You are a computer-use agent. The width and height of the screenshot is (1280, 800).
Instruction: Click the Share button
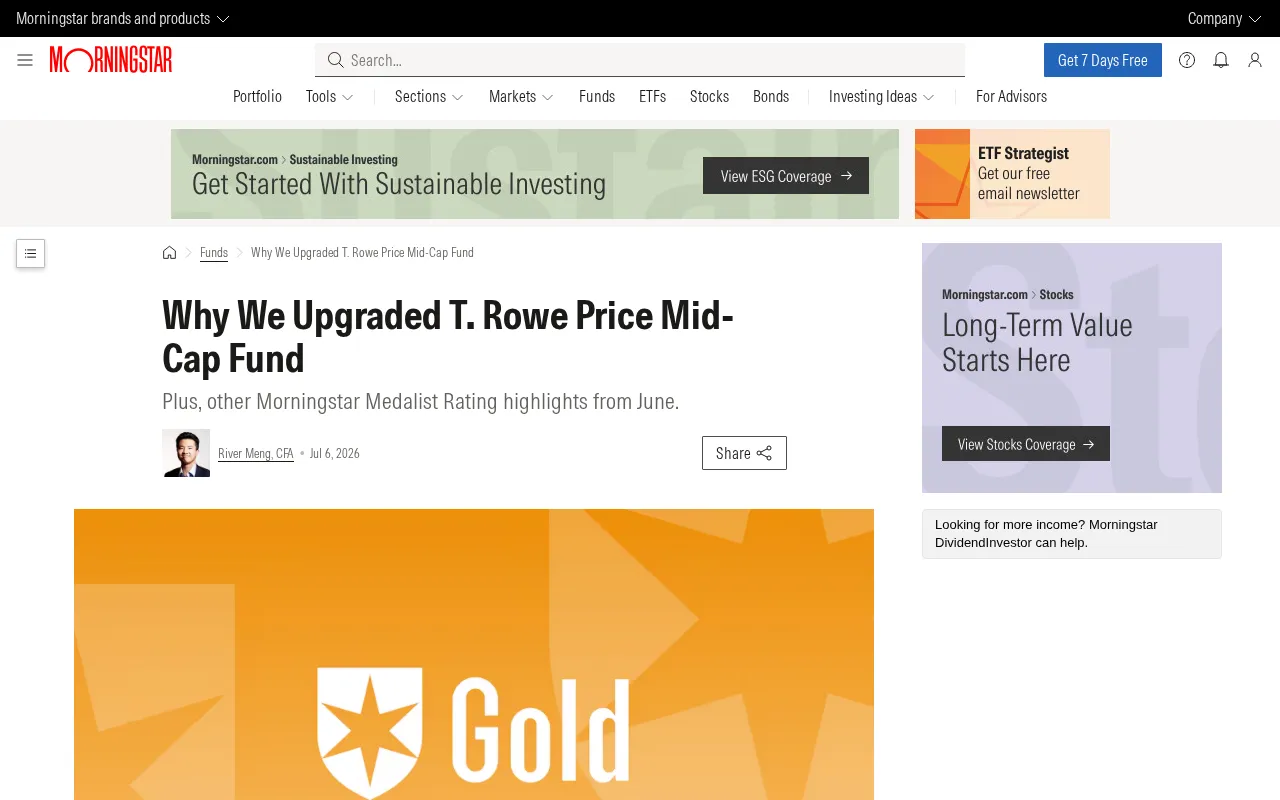pyautogui.click(x=744, y=453)
